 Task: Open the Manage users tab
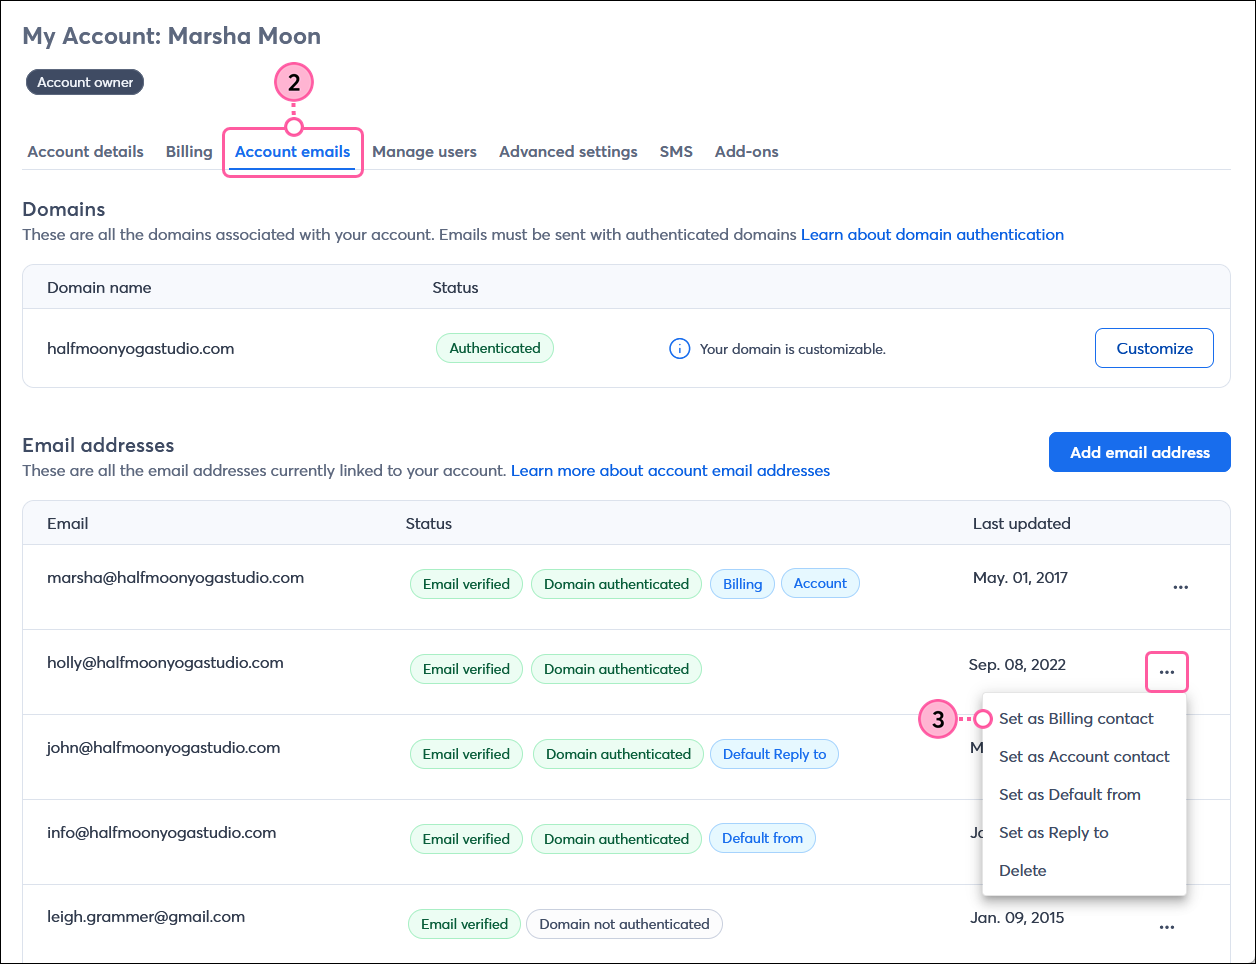(x=424, y=152)
